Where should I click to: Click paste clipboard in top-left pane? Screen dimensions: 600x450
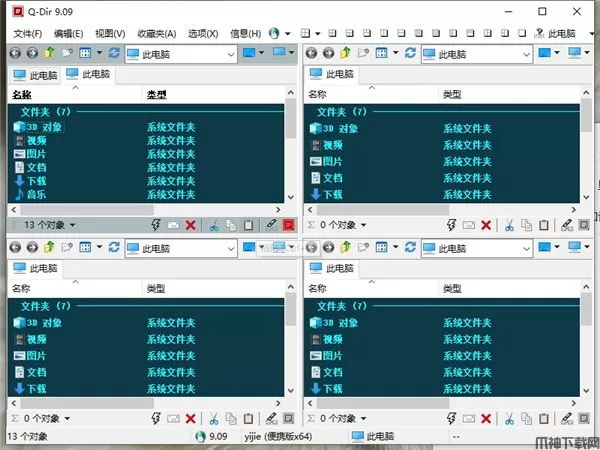pyautogui.click(x=248, y=225)
